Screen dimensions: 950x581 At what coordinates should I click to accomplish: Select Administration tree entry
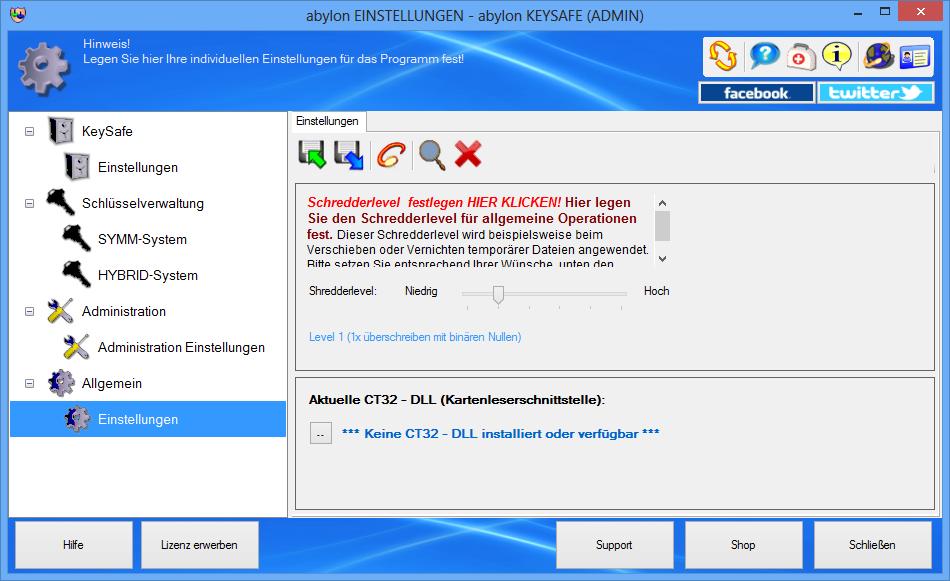124,311
